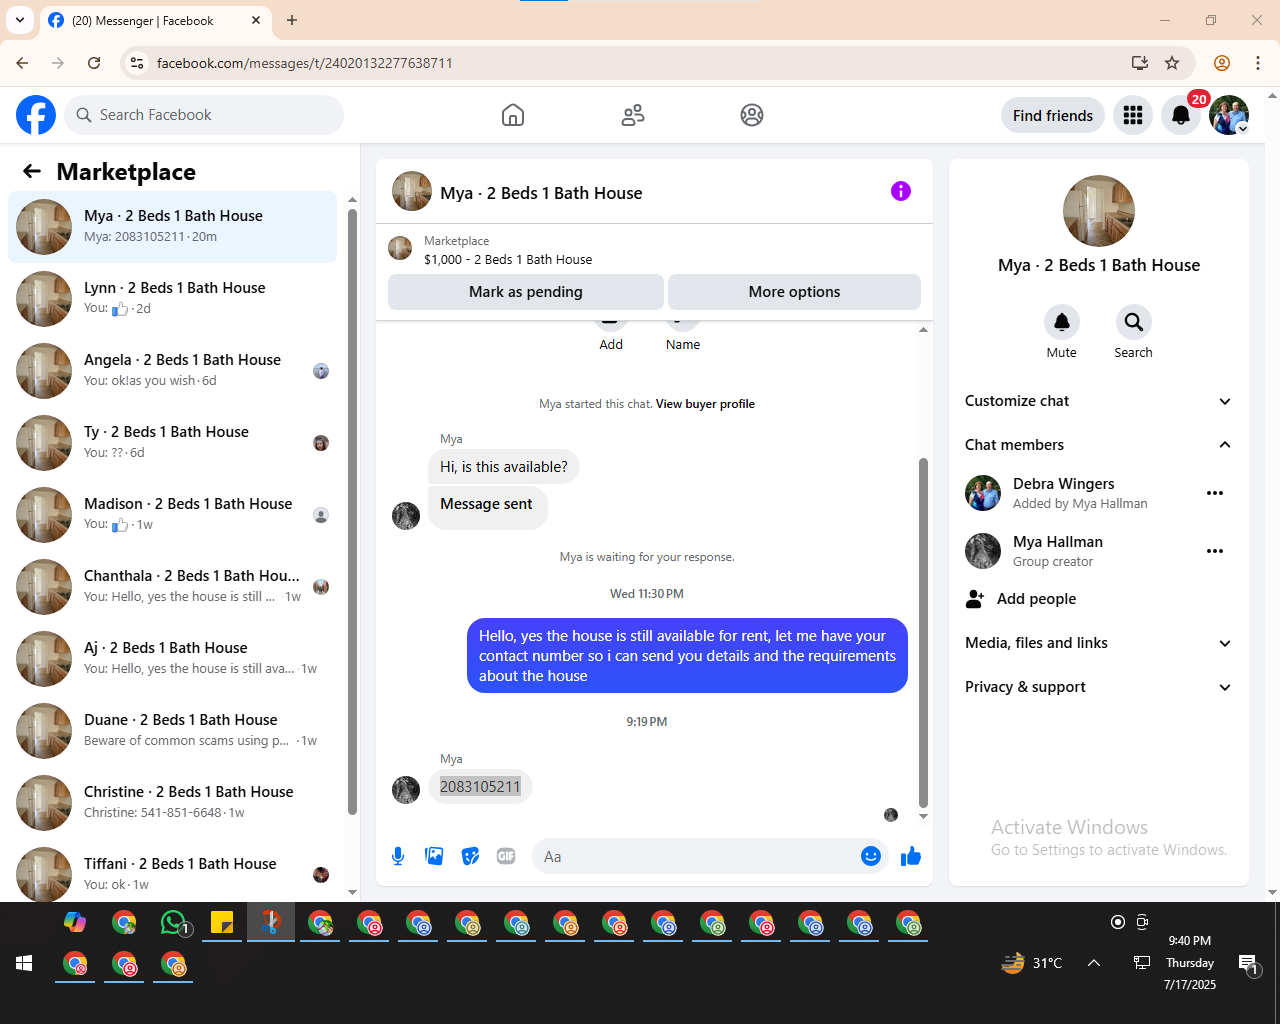Click the 2083105211 message from Mya
The height and width of the screenshot is (1024, 1280).
(480, 787)
